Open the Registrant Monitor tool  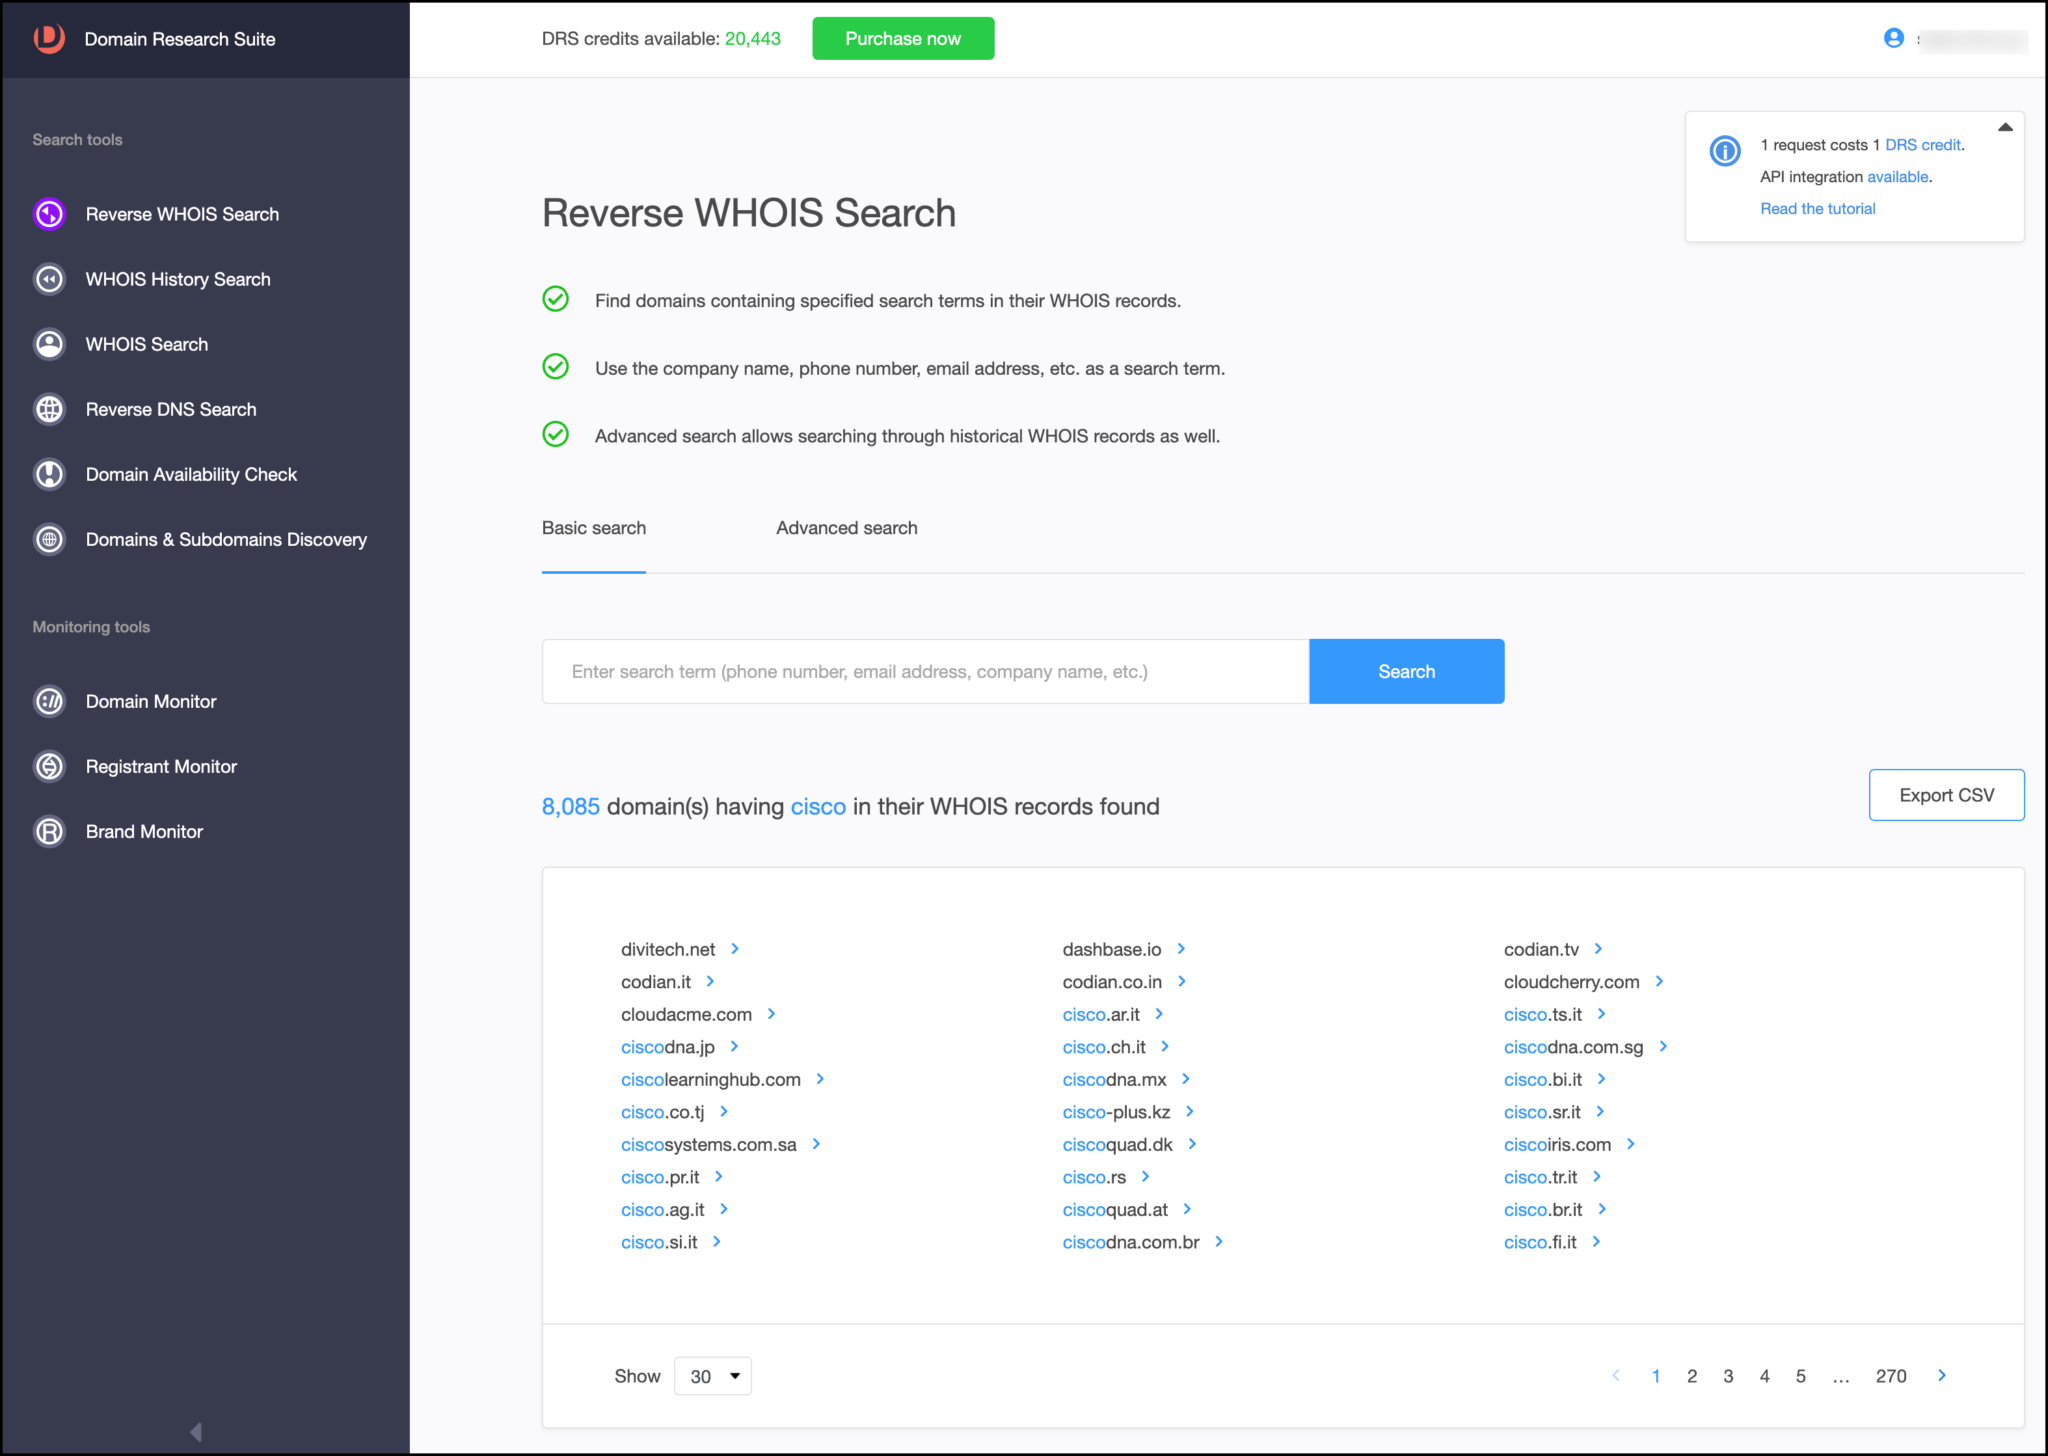pyautogui.click(x=161, y=766)
